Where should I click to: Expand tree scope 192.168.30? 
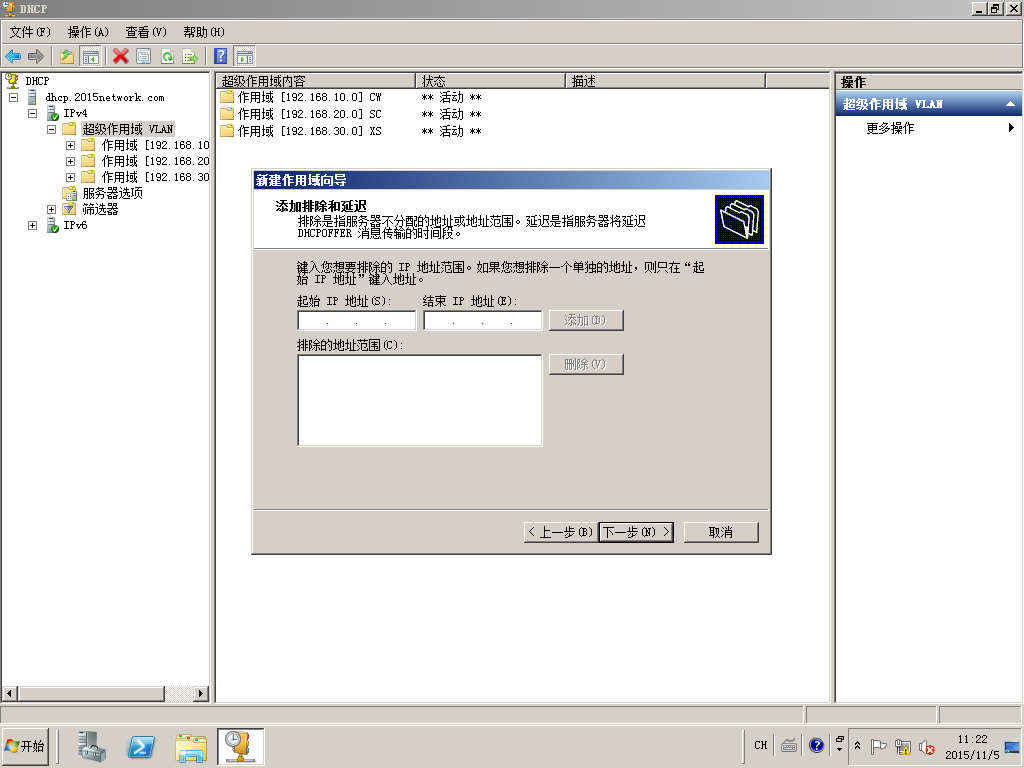[71, 178]
